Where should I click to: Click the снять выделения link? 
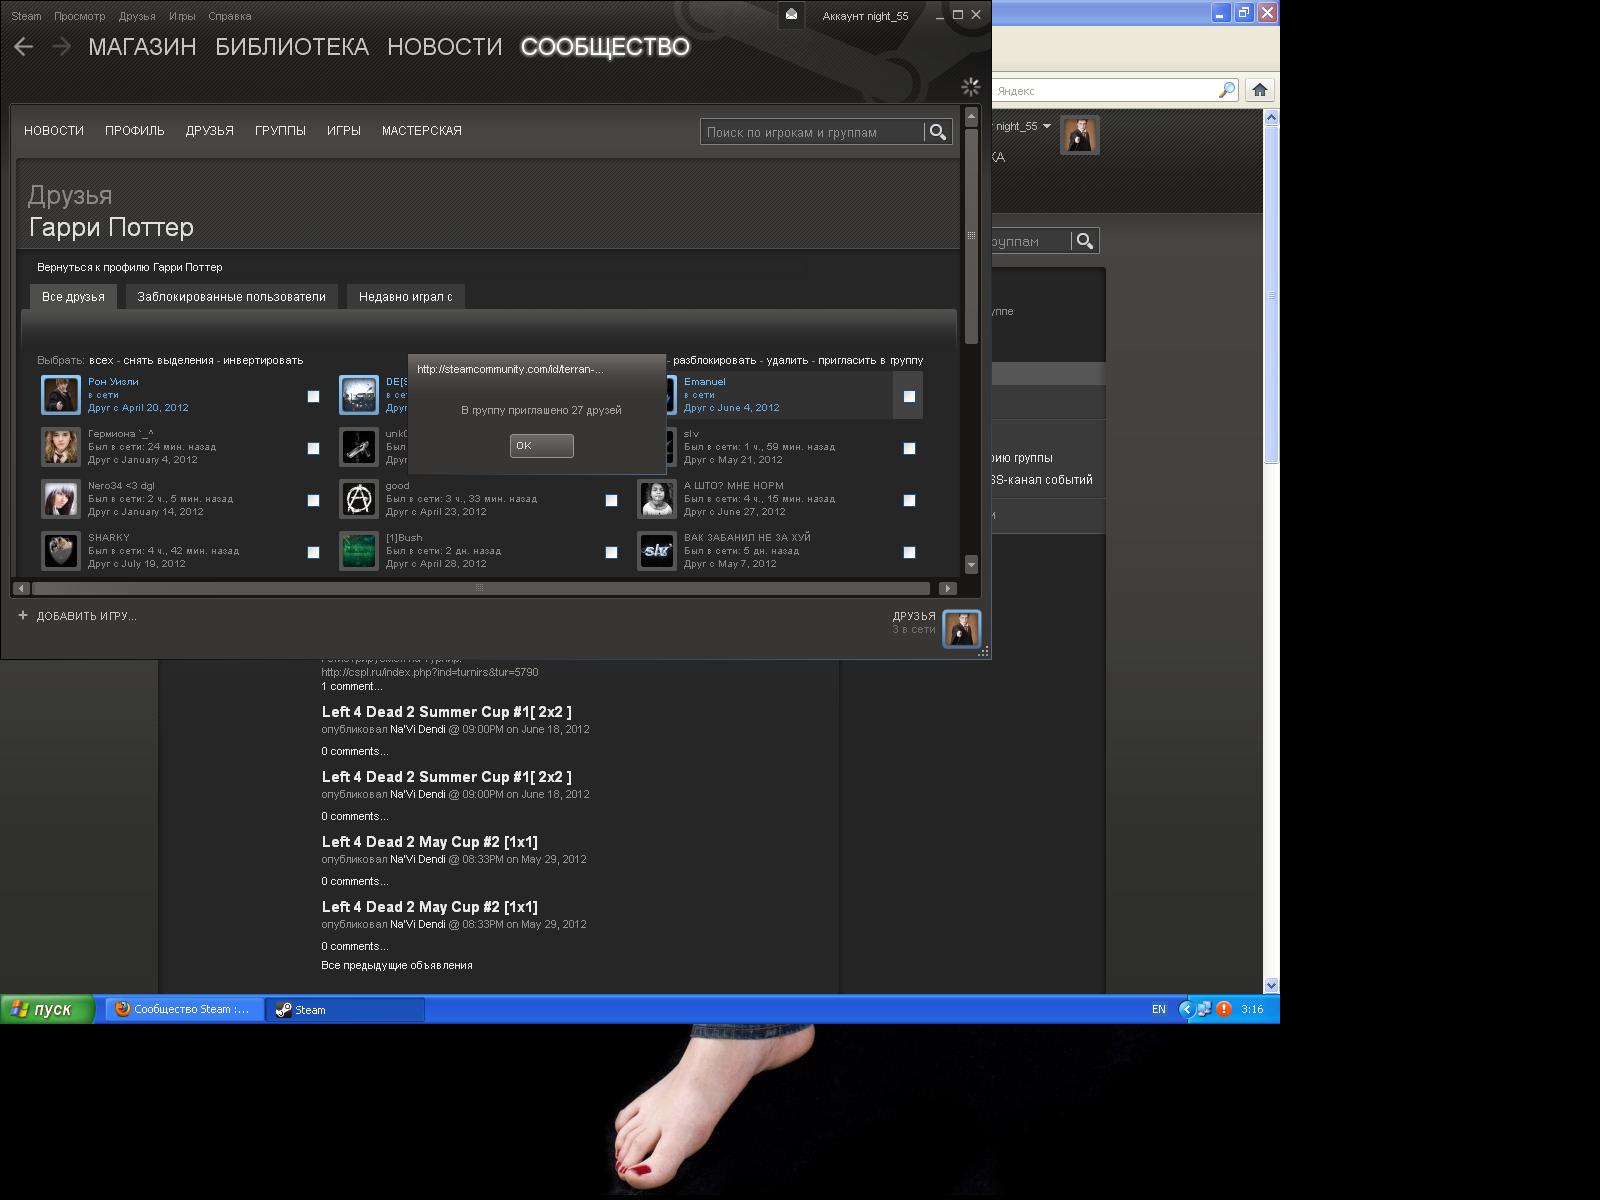168,360
